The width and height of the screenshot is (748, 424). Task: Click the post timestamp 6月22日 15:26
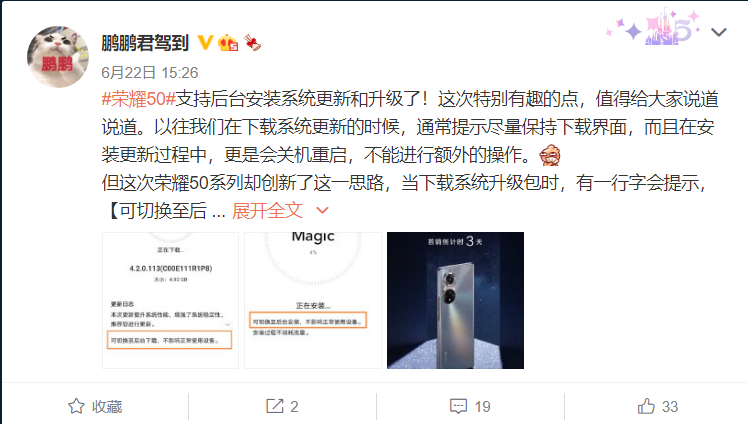point(149,72)
